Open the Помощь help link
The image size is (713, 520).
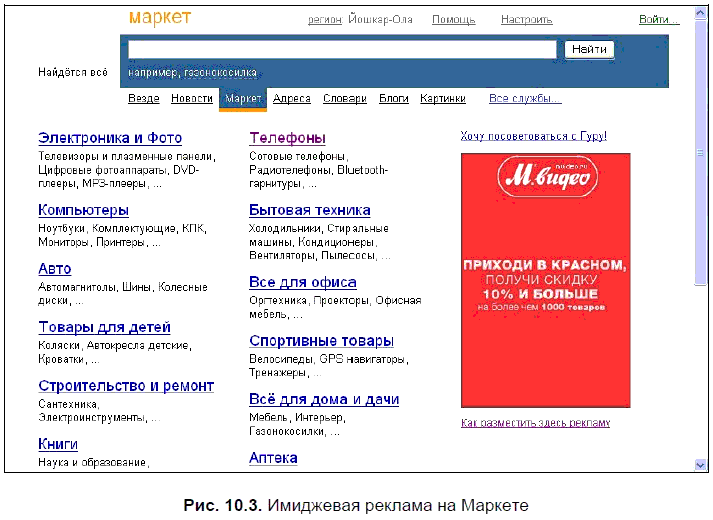pos(453,19)
